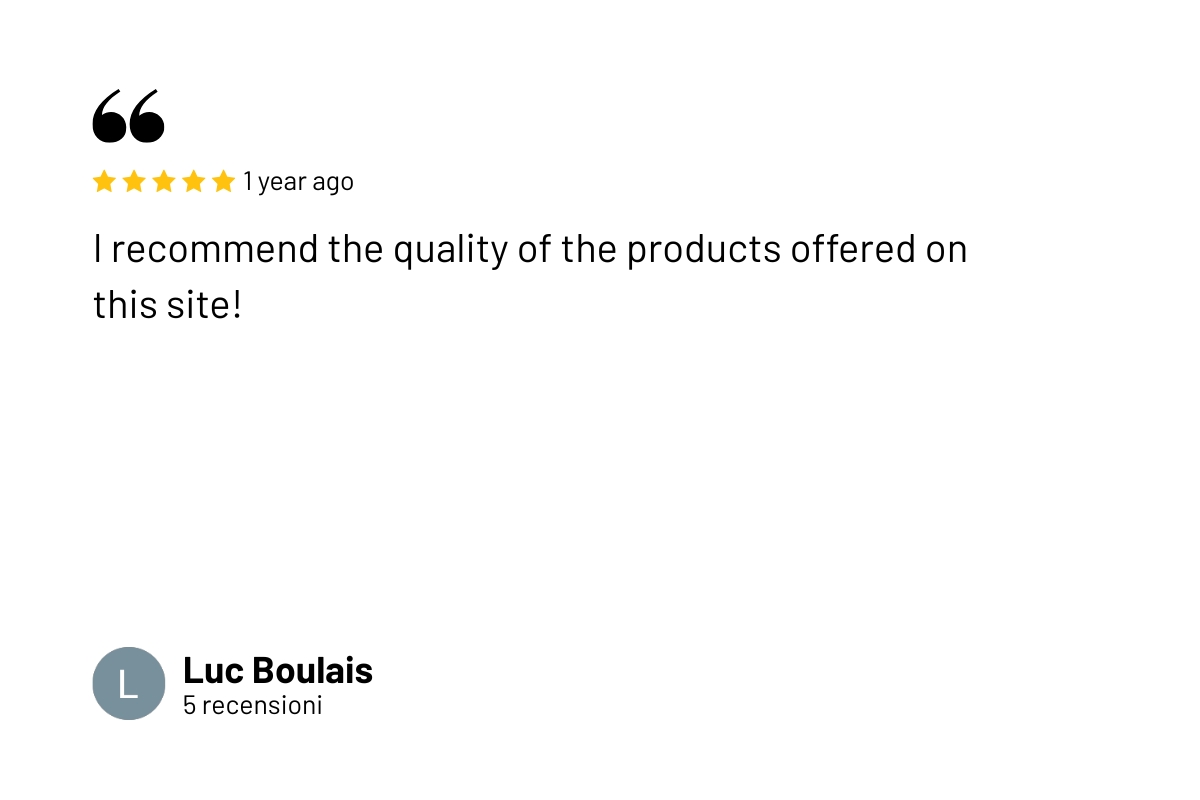Open the "5 recensioni" review count link
Image resolution: width=1200 pixels, height=800 pixels.
pyautogui.click(x=252, y=705)
